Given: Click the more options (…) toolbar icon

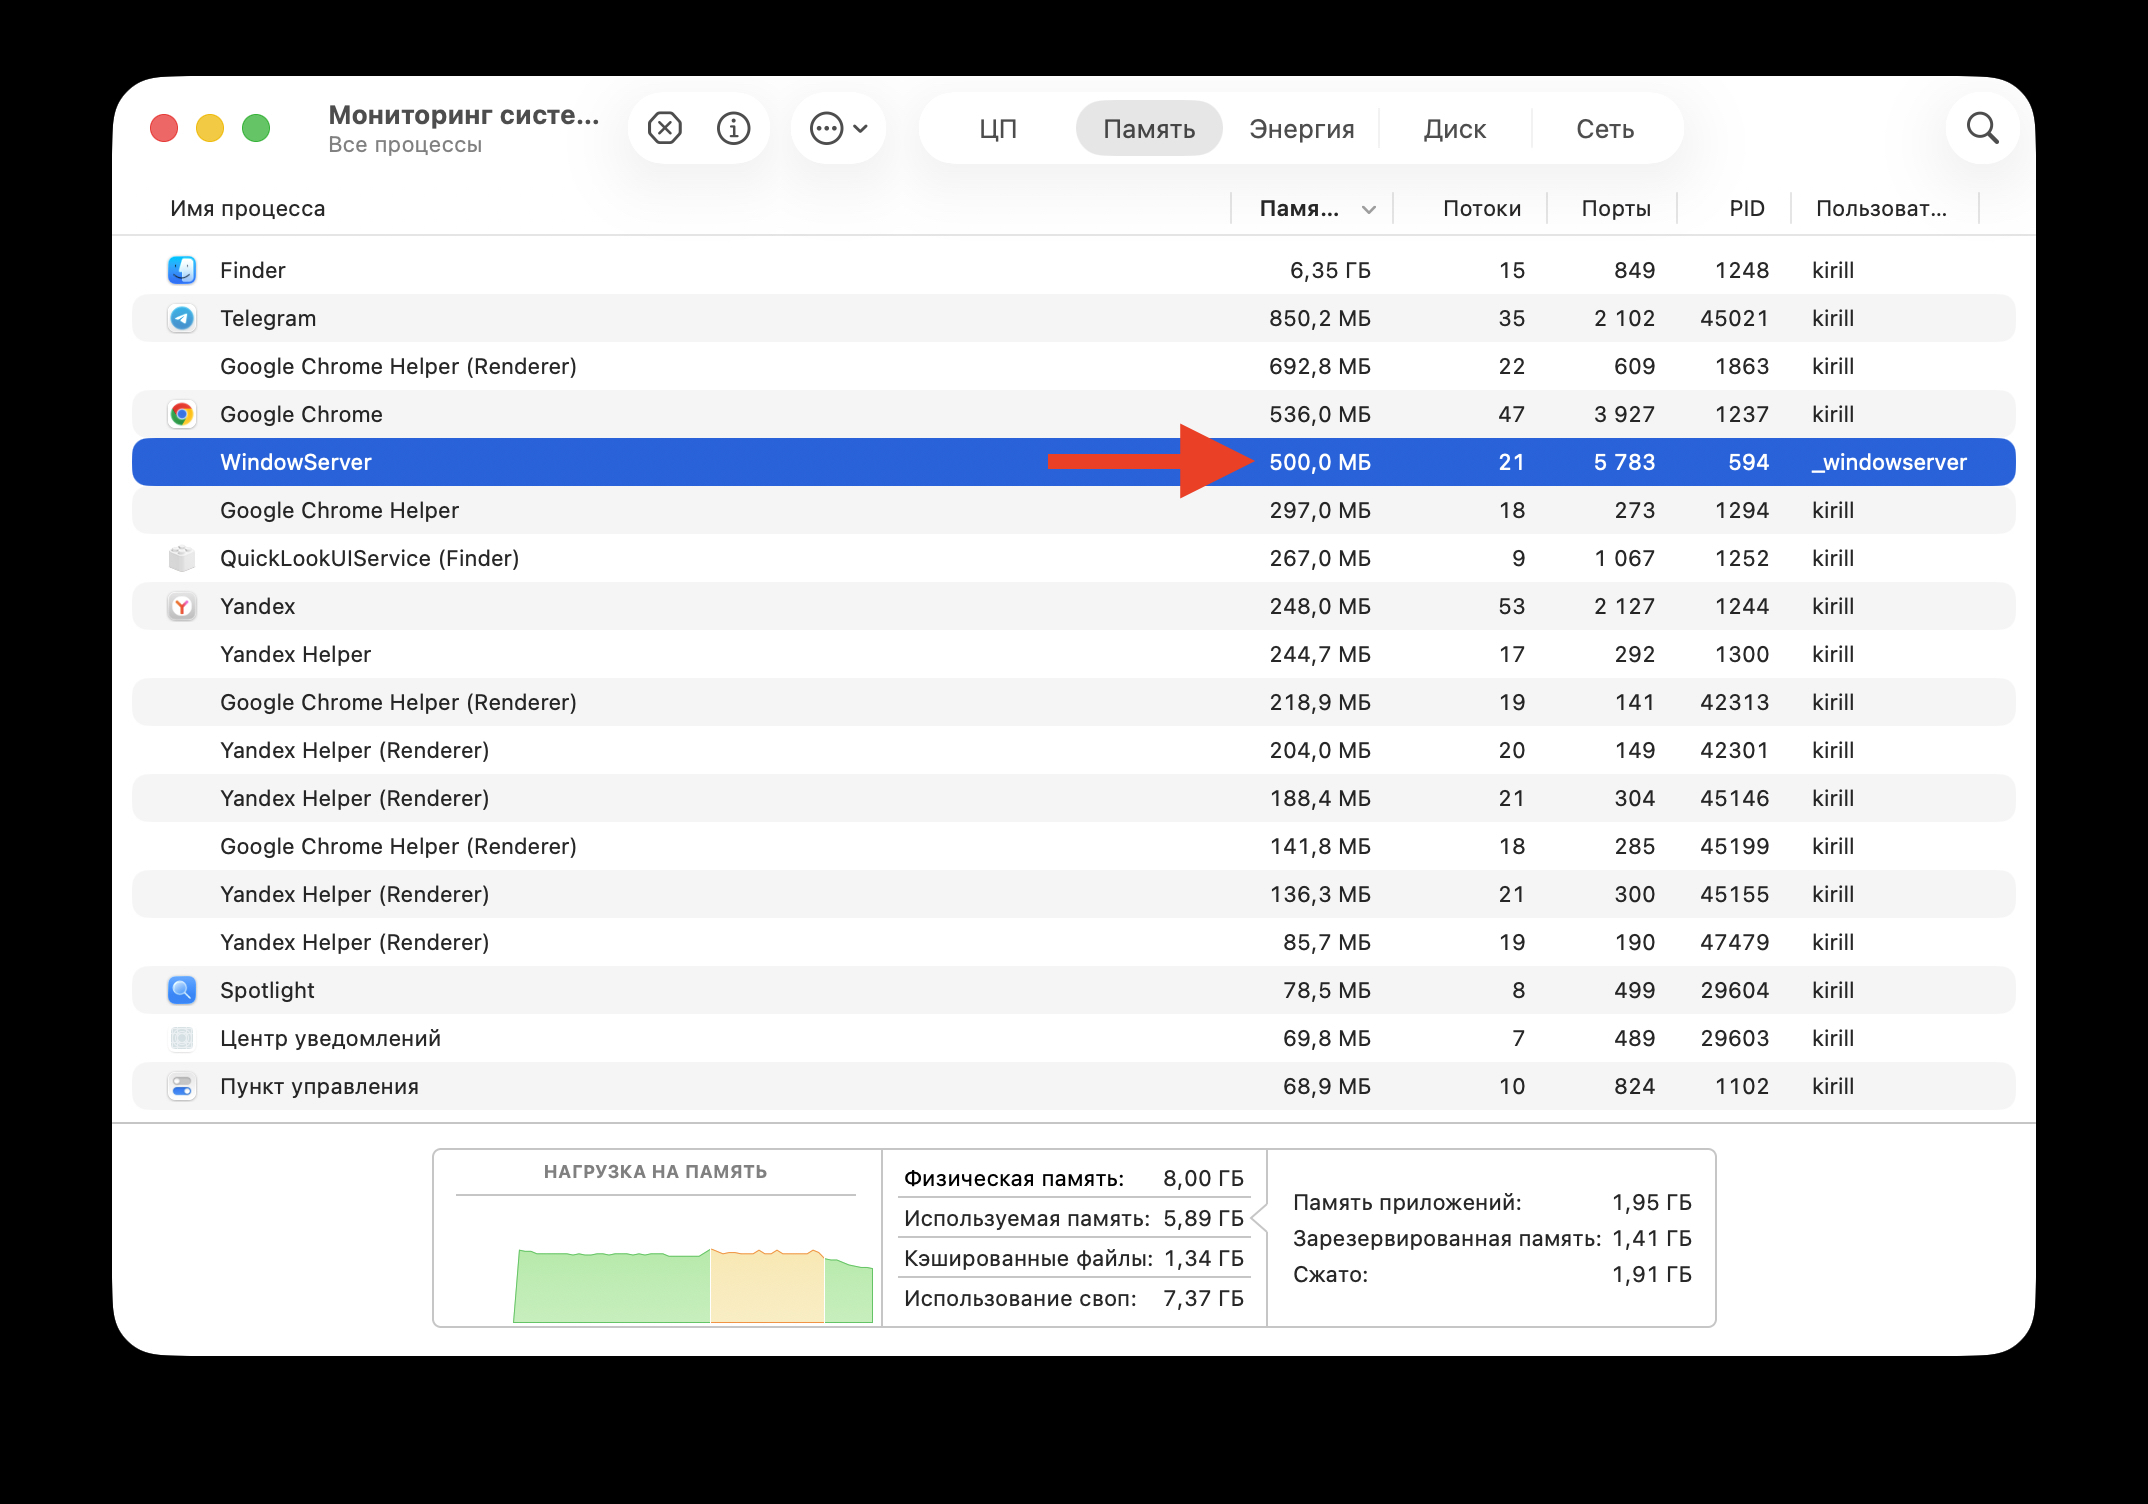Looking at the screenshot, I should coord(826,127).
